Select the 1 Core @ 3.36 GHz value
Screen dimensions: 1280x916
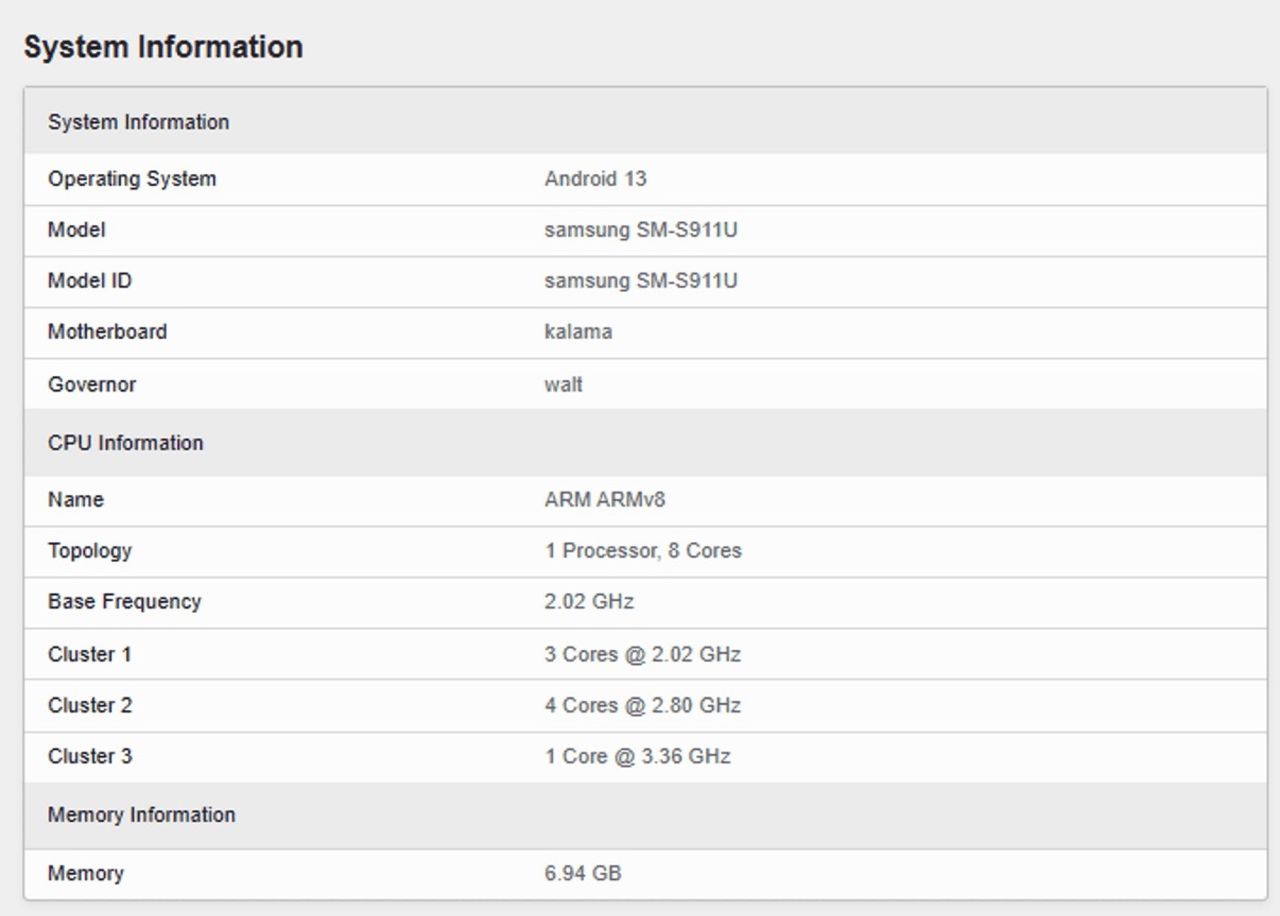pos(637,756)
